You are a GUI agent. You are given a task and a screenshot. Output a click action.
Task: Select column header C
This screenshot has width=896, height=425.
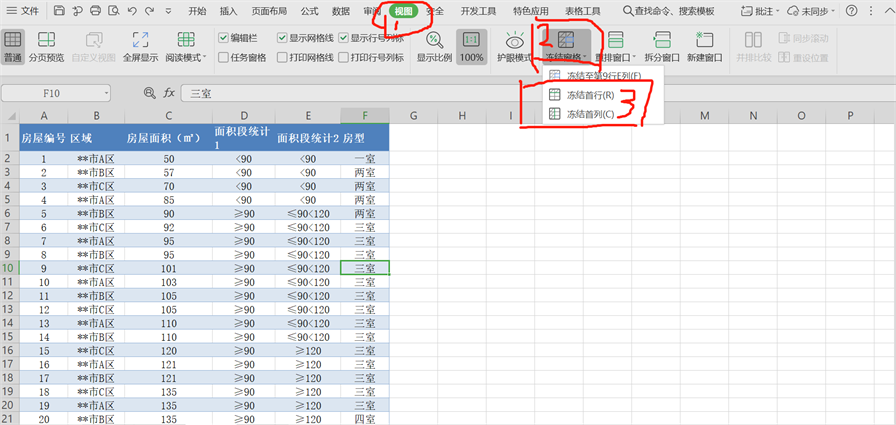pyautogui.click(x=169, y=117)
